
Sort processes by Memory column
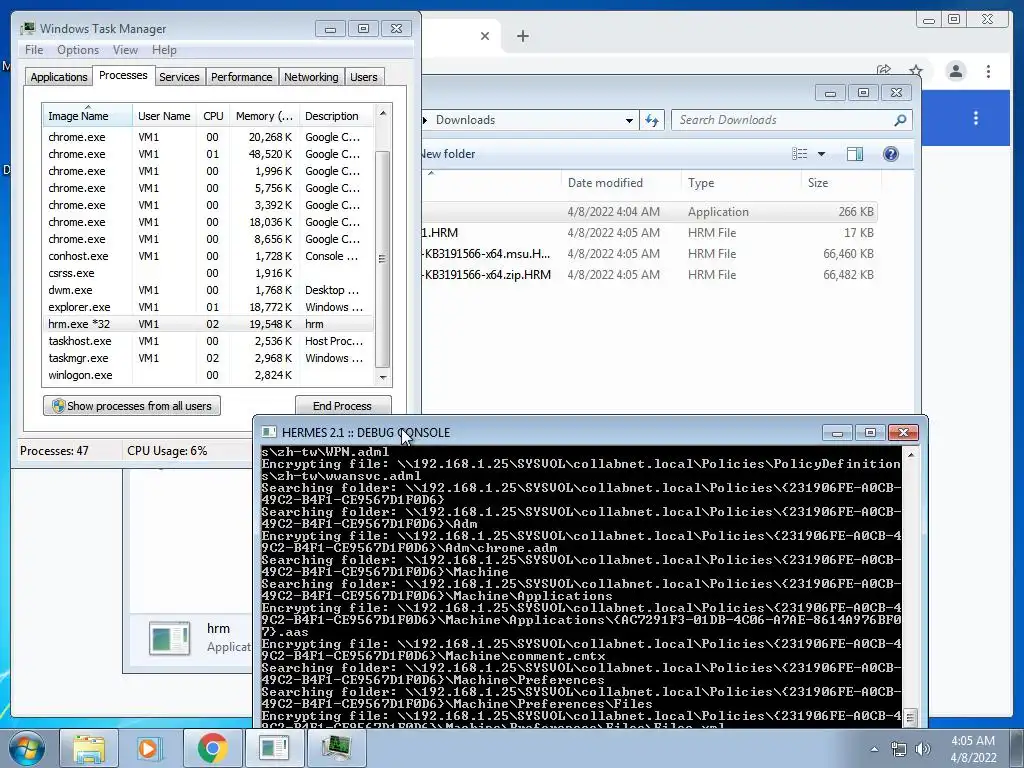click(x=264, y=116)
